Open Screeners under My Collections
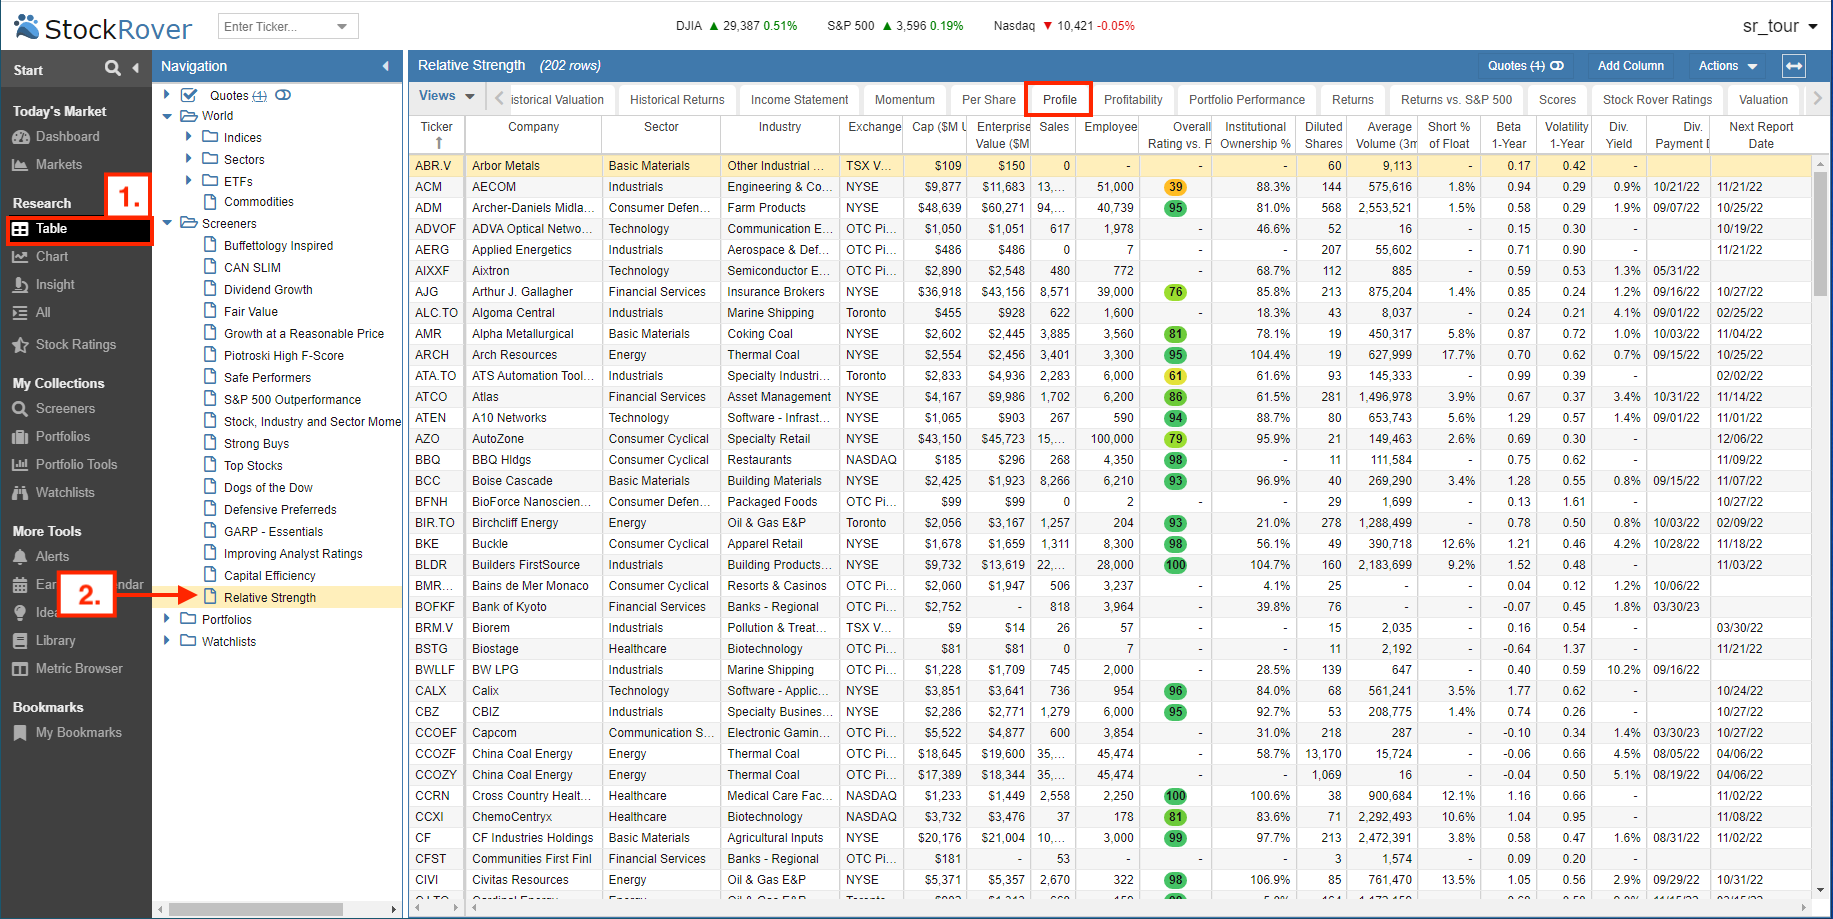This screenshot has height=919, width=1833. point(65,408)
